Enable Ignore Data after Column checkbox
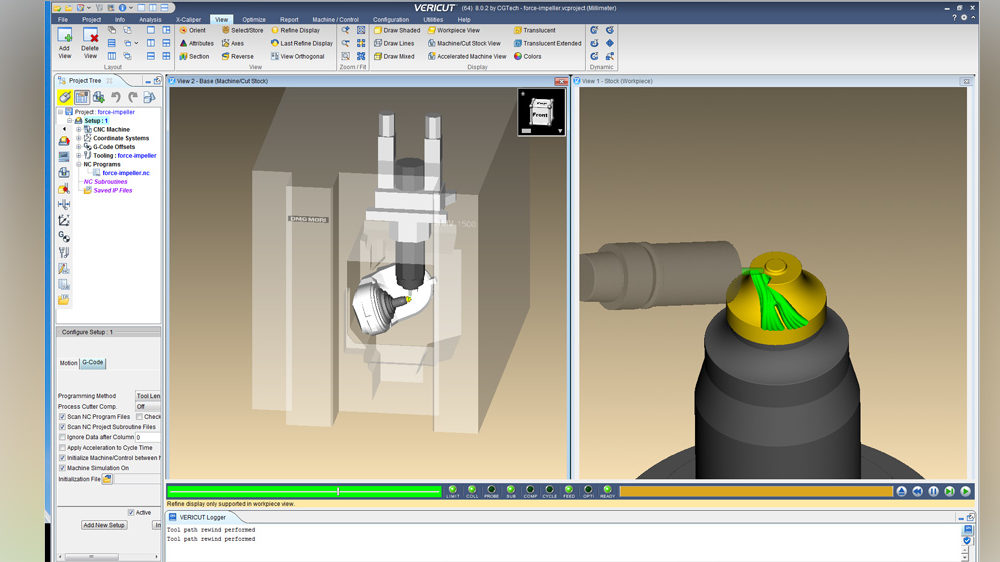Image resolution: width=1000 pixels, height=562 pixels. [x=62, y=437]
